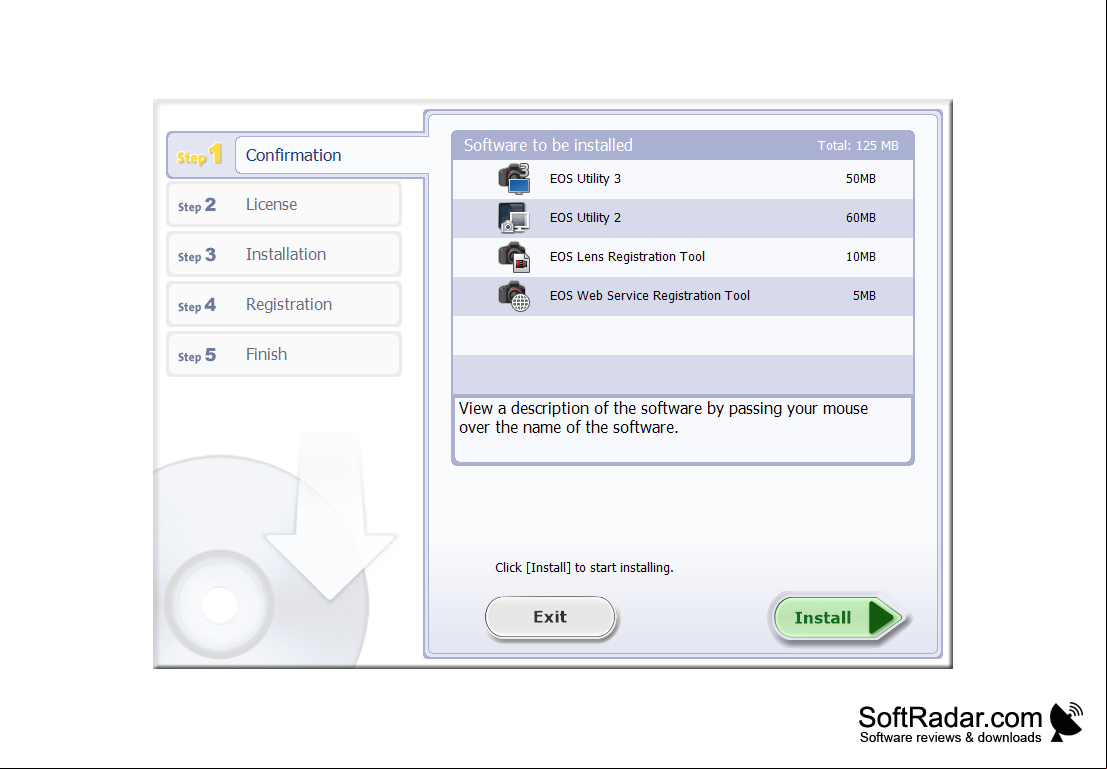Click the 5MB size value
The height and width of the screenshot is (769, 1107).
864,296
